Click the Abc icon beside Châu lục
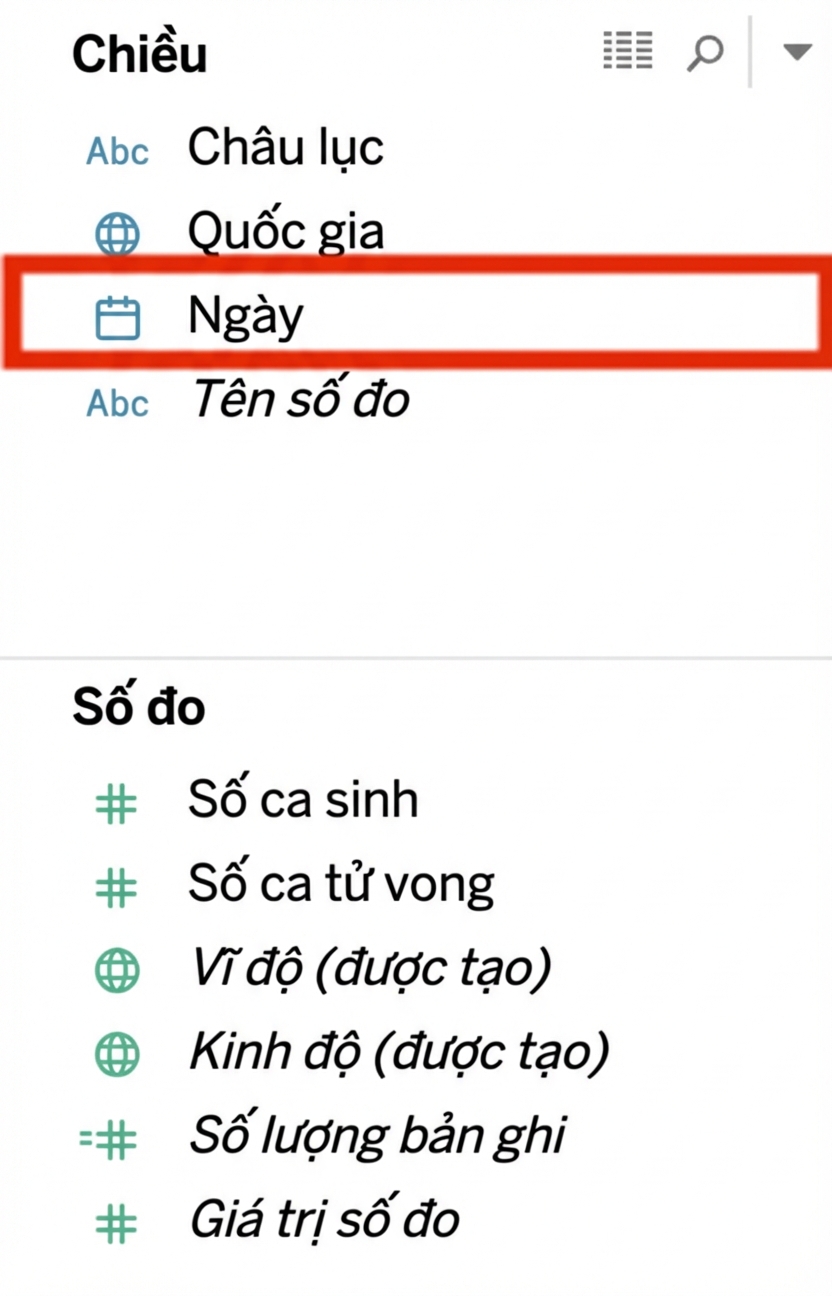This screenshot has width=832, height=1296. click(x=118, y=151)
